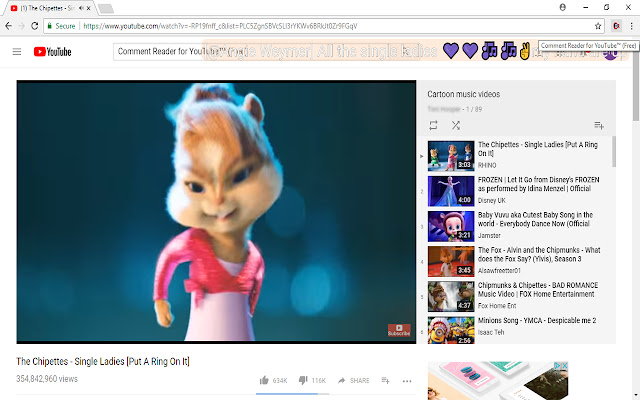Play the Chipmunks BAD ROMANCE thumbnail
Viewport: 640px width, 400px height.
(451, 296)
